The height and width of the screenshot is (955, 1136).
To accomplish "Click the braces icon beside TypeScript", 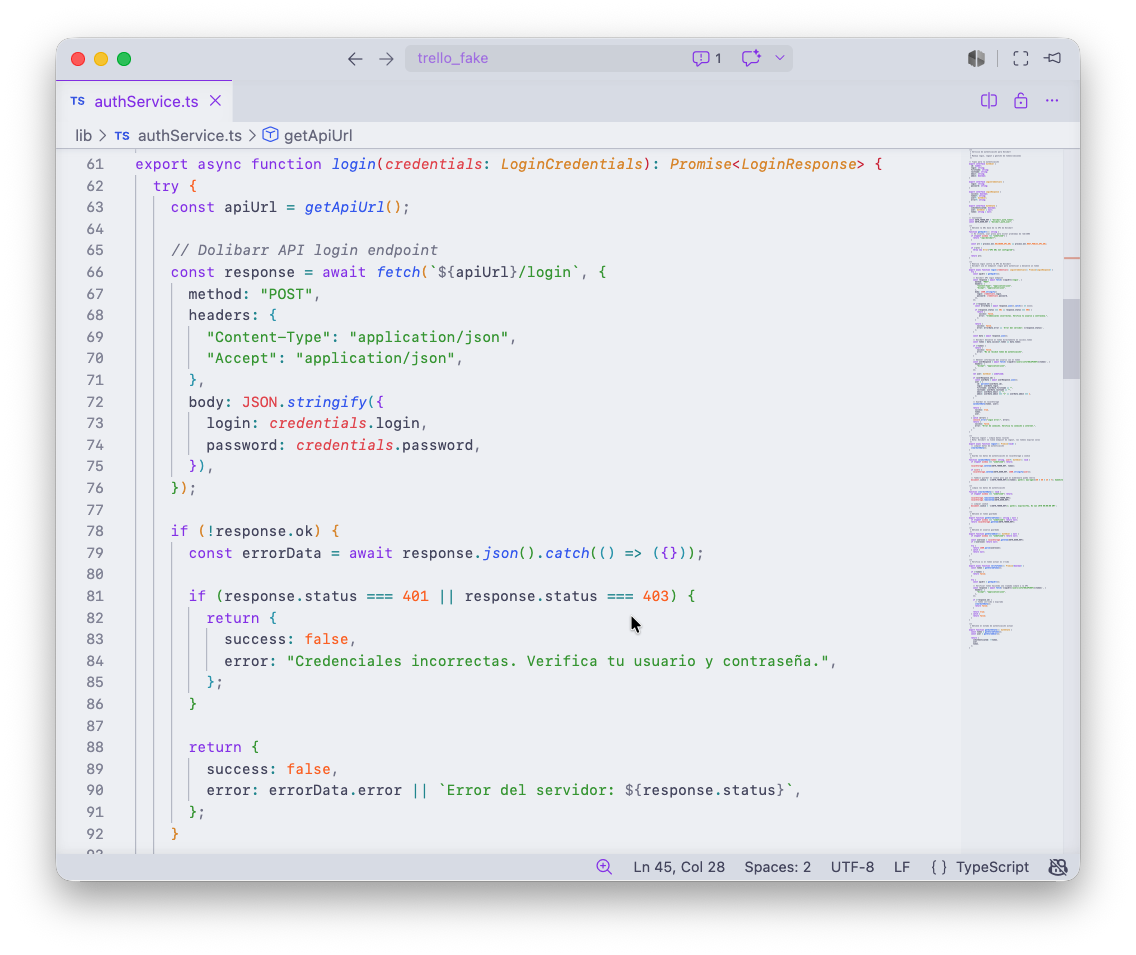I will click(x=938, y=867).
